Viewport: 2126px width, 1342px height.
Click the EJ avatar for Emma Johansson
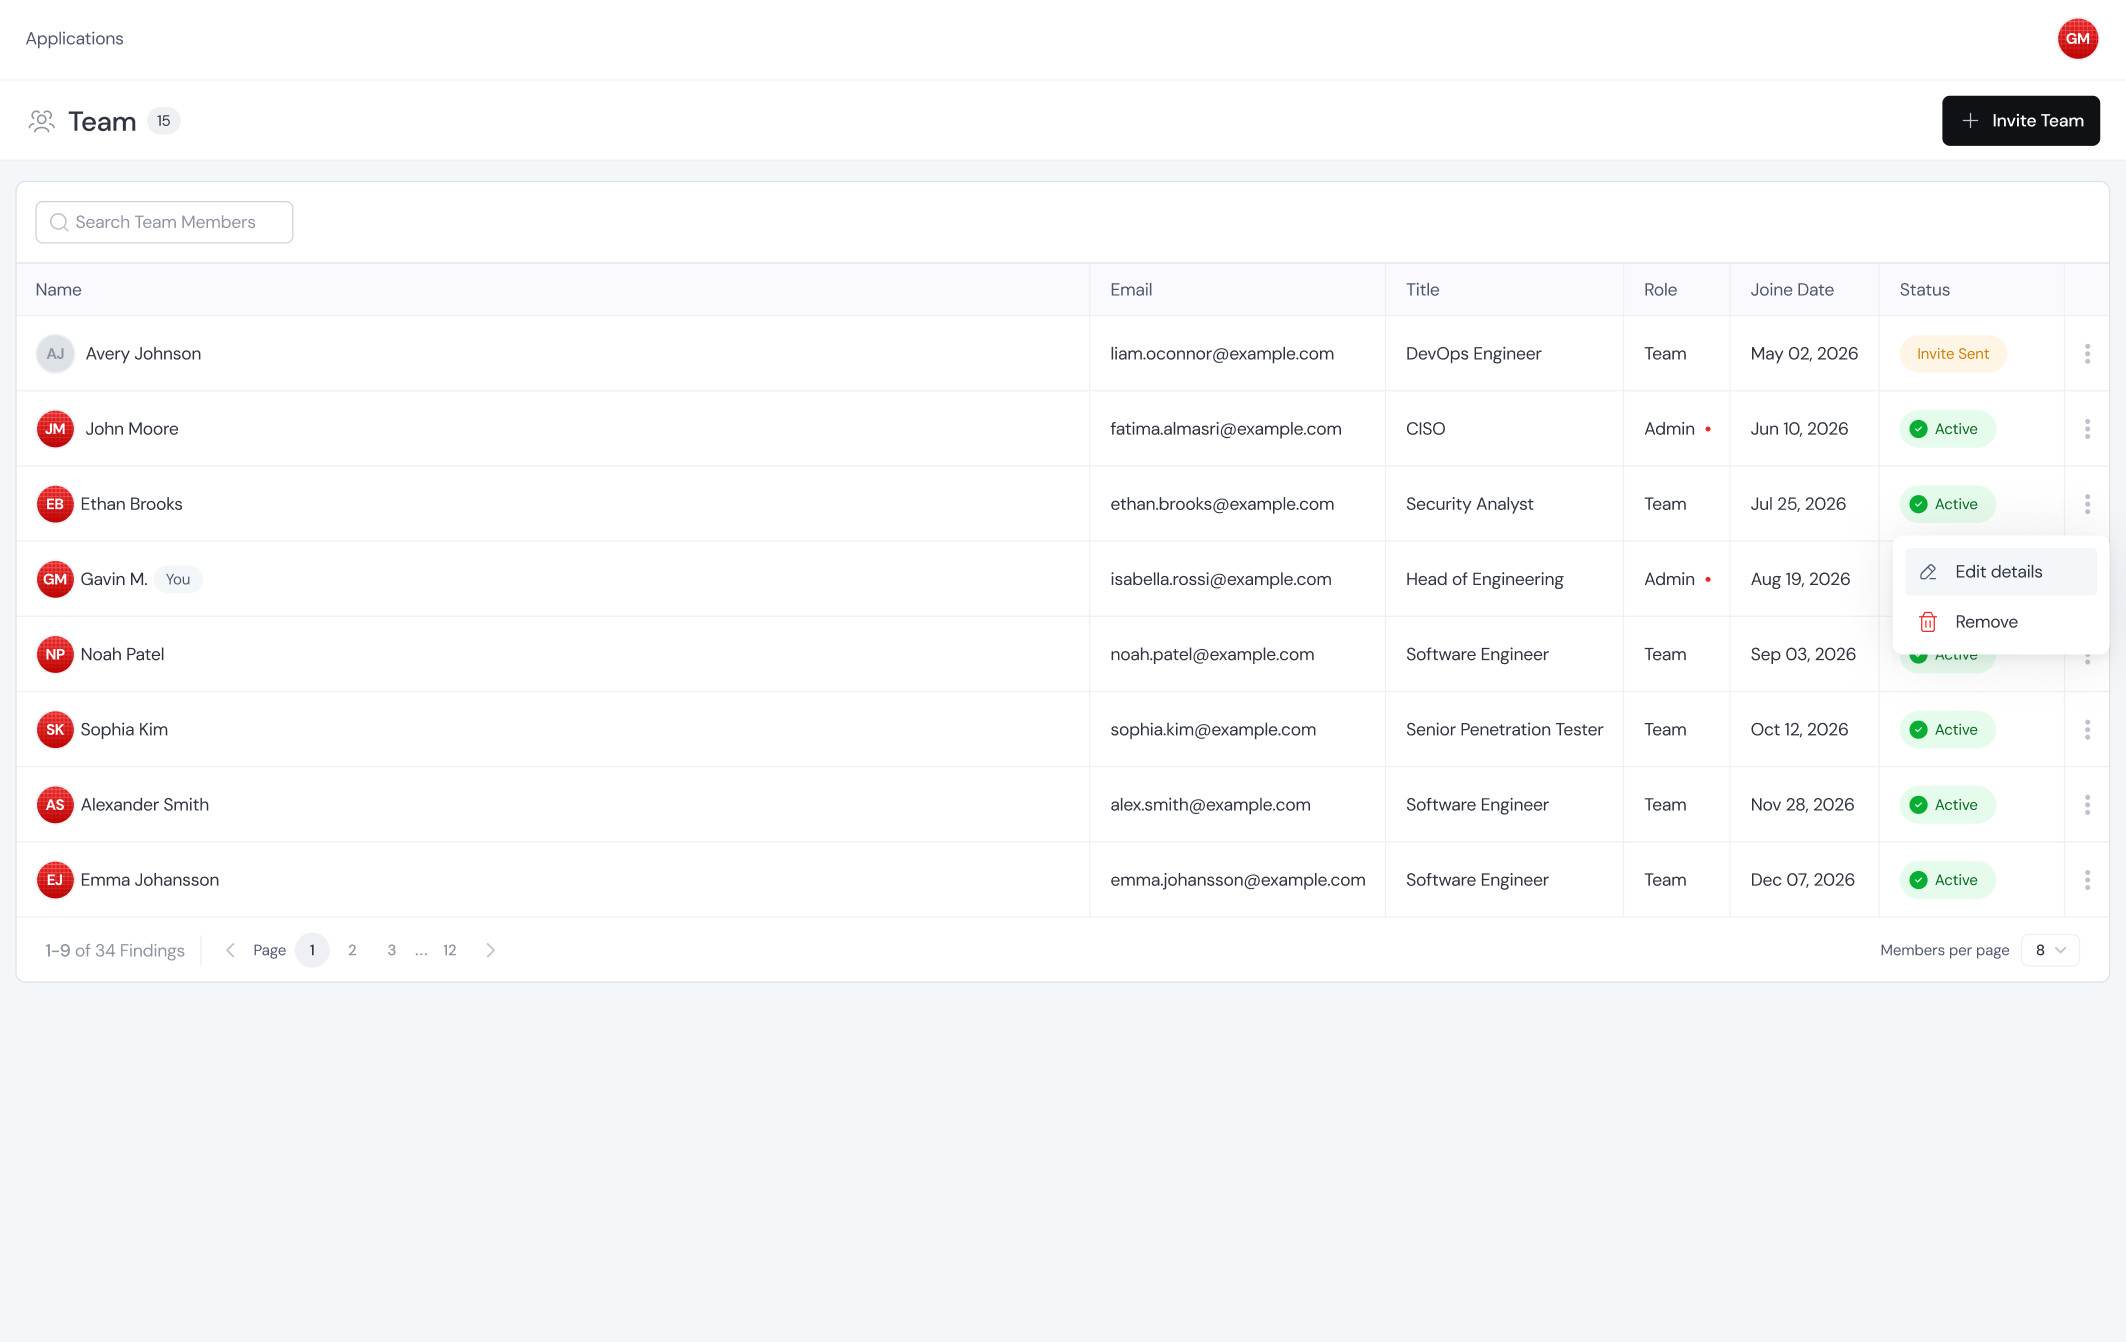click(x=55, y=880)
